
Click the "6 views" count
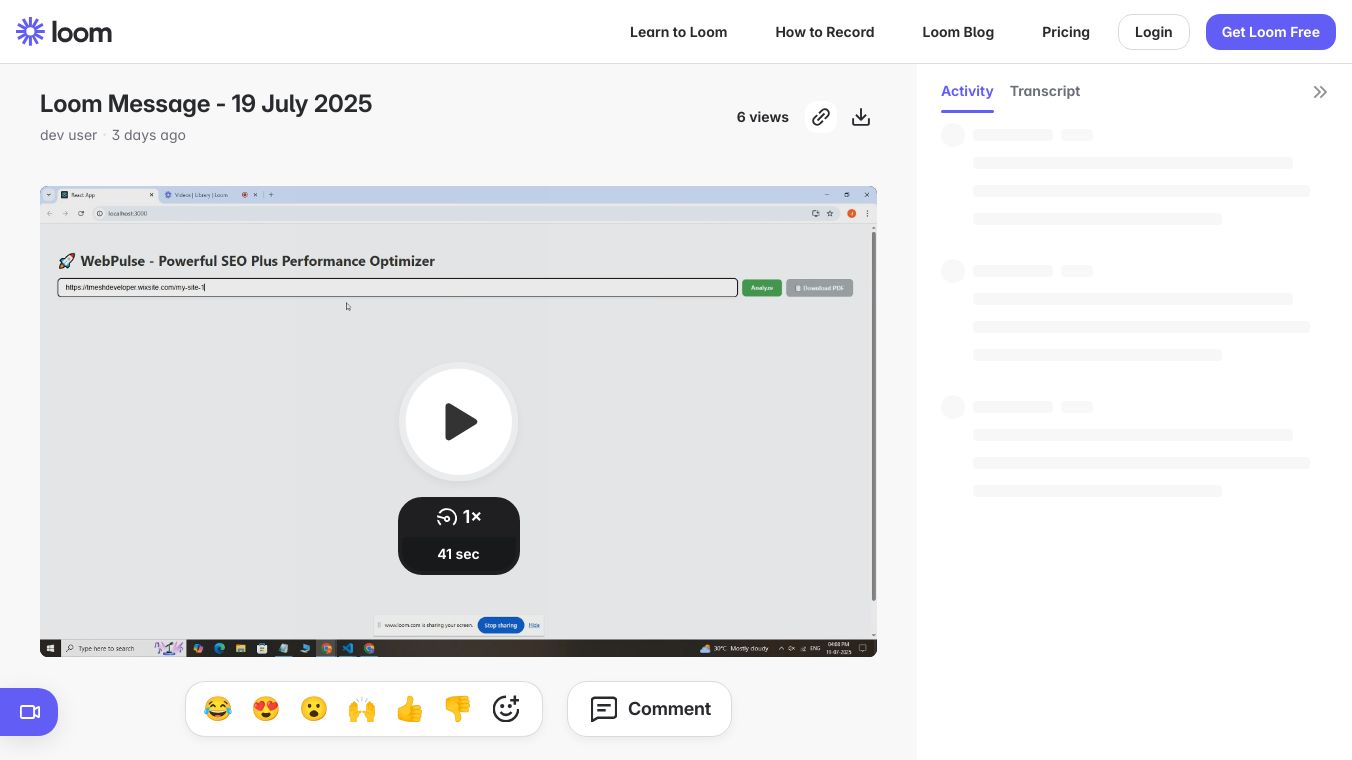pyautogui.click(x=763, y=117)
